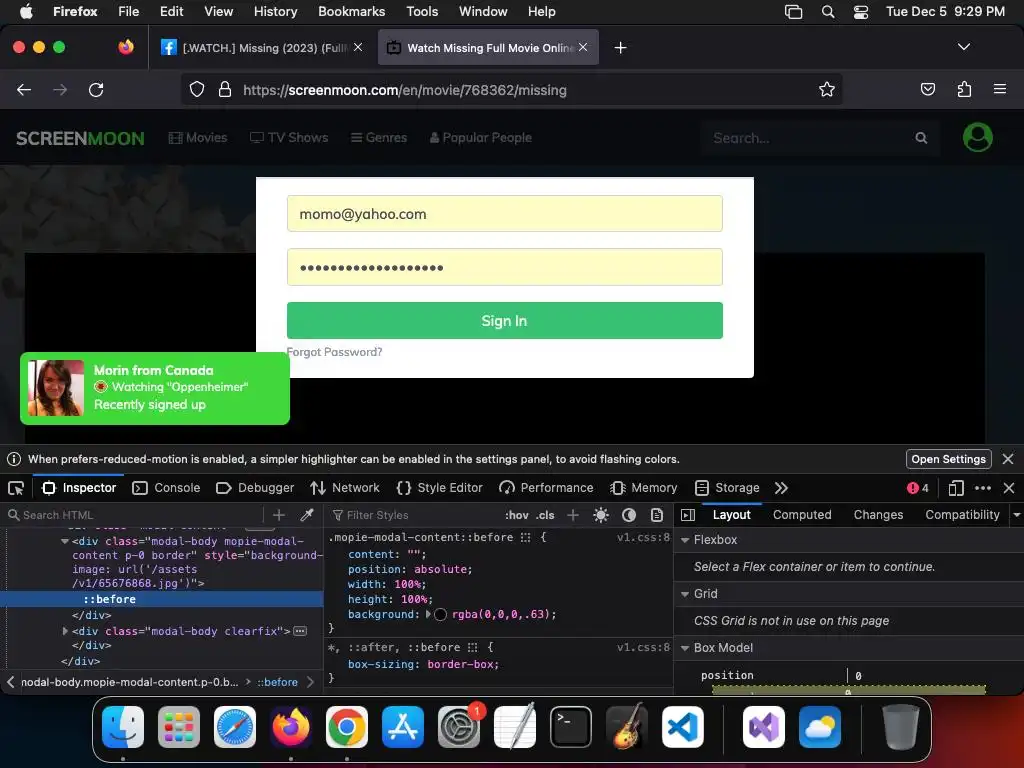Click the green user avatar icon
This screenshot has width=1024, height=768.
[x=978, y=137]
